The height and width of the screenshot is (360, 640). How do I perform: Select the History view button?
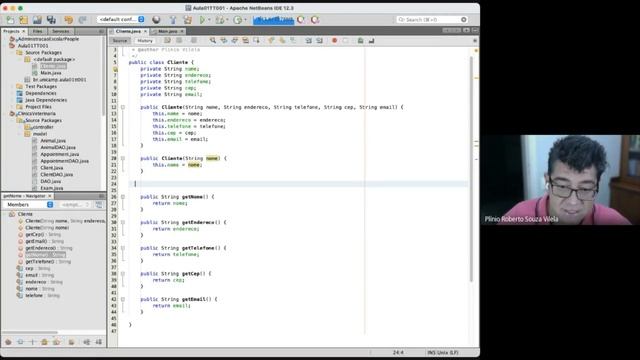pyautogui.click(x=145, y=41)
